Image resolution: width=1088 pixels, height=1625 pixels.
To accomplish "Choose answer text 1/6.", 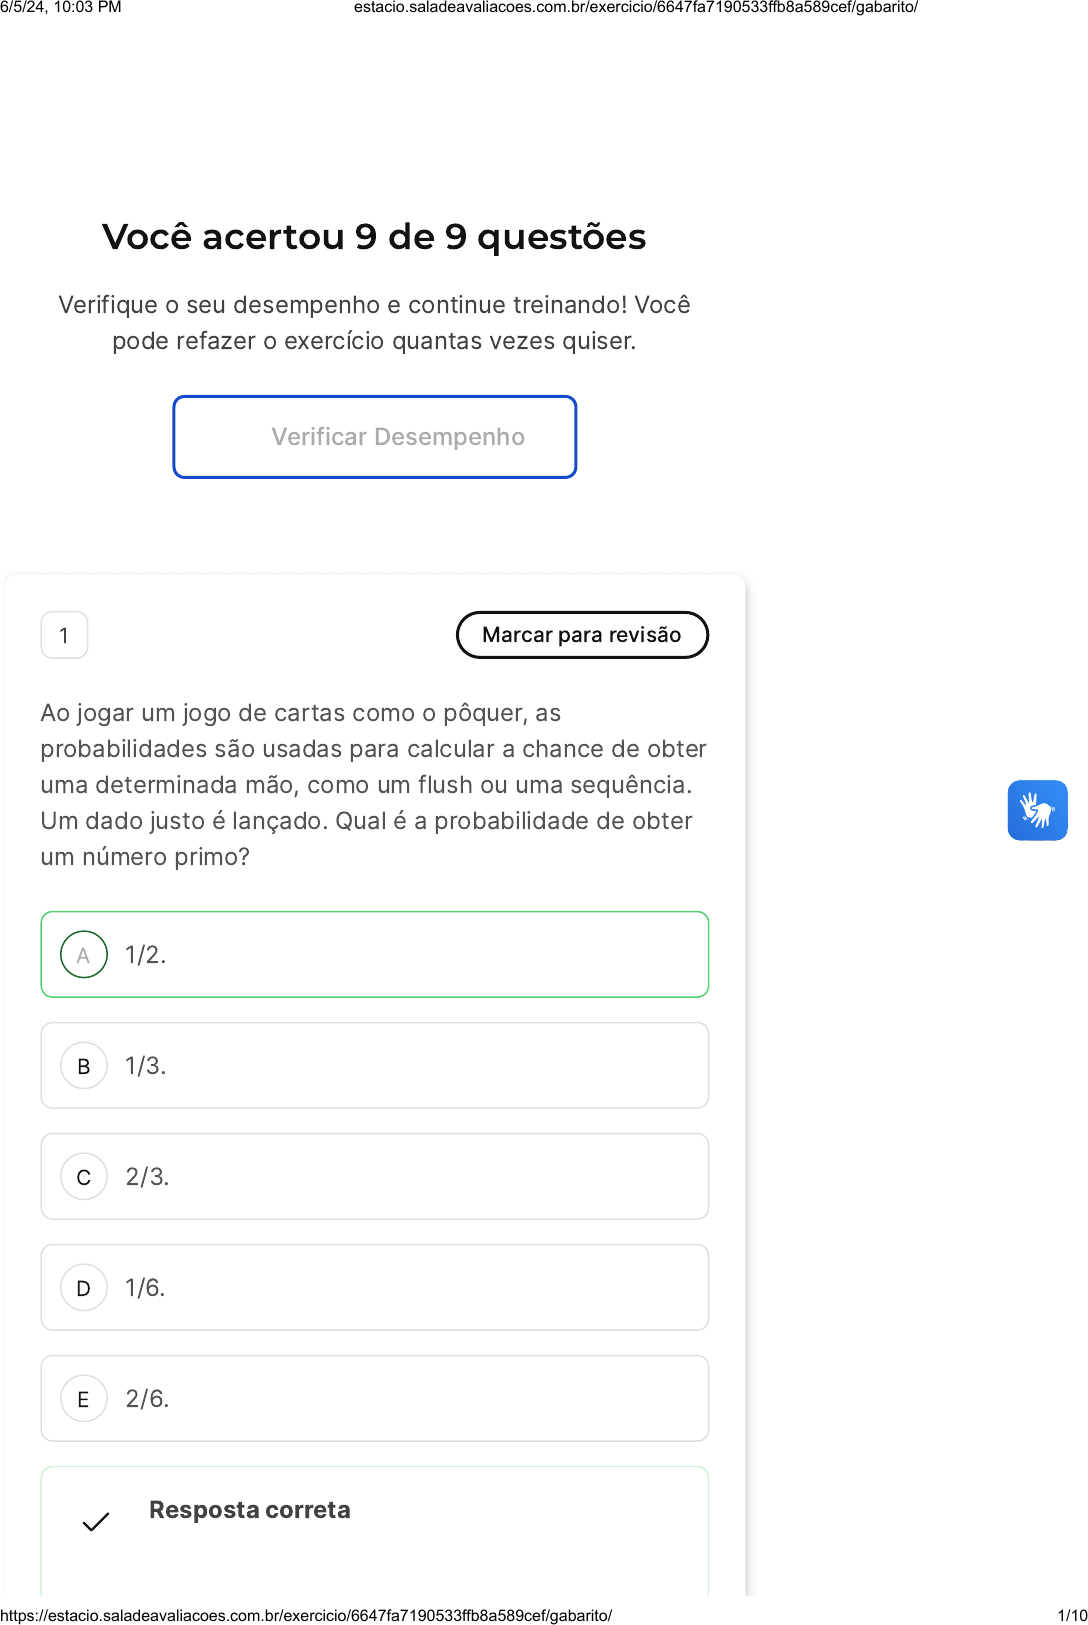I will (x=146, y=1288).
